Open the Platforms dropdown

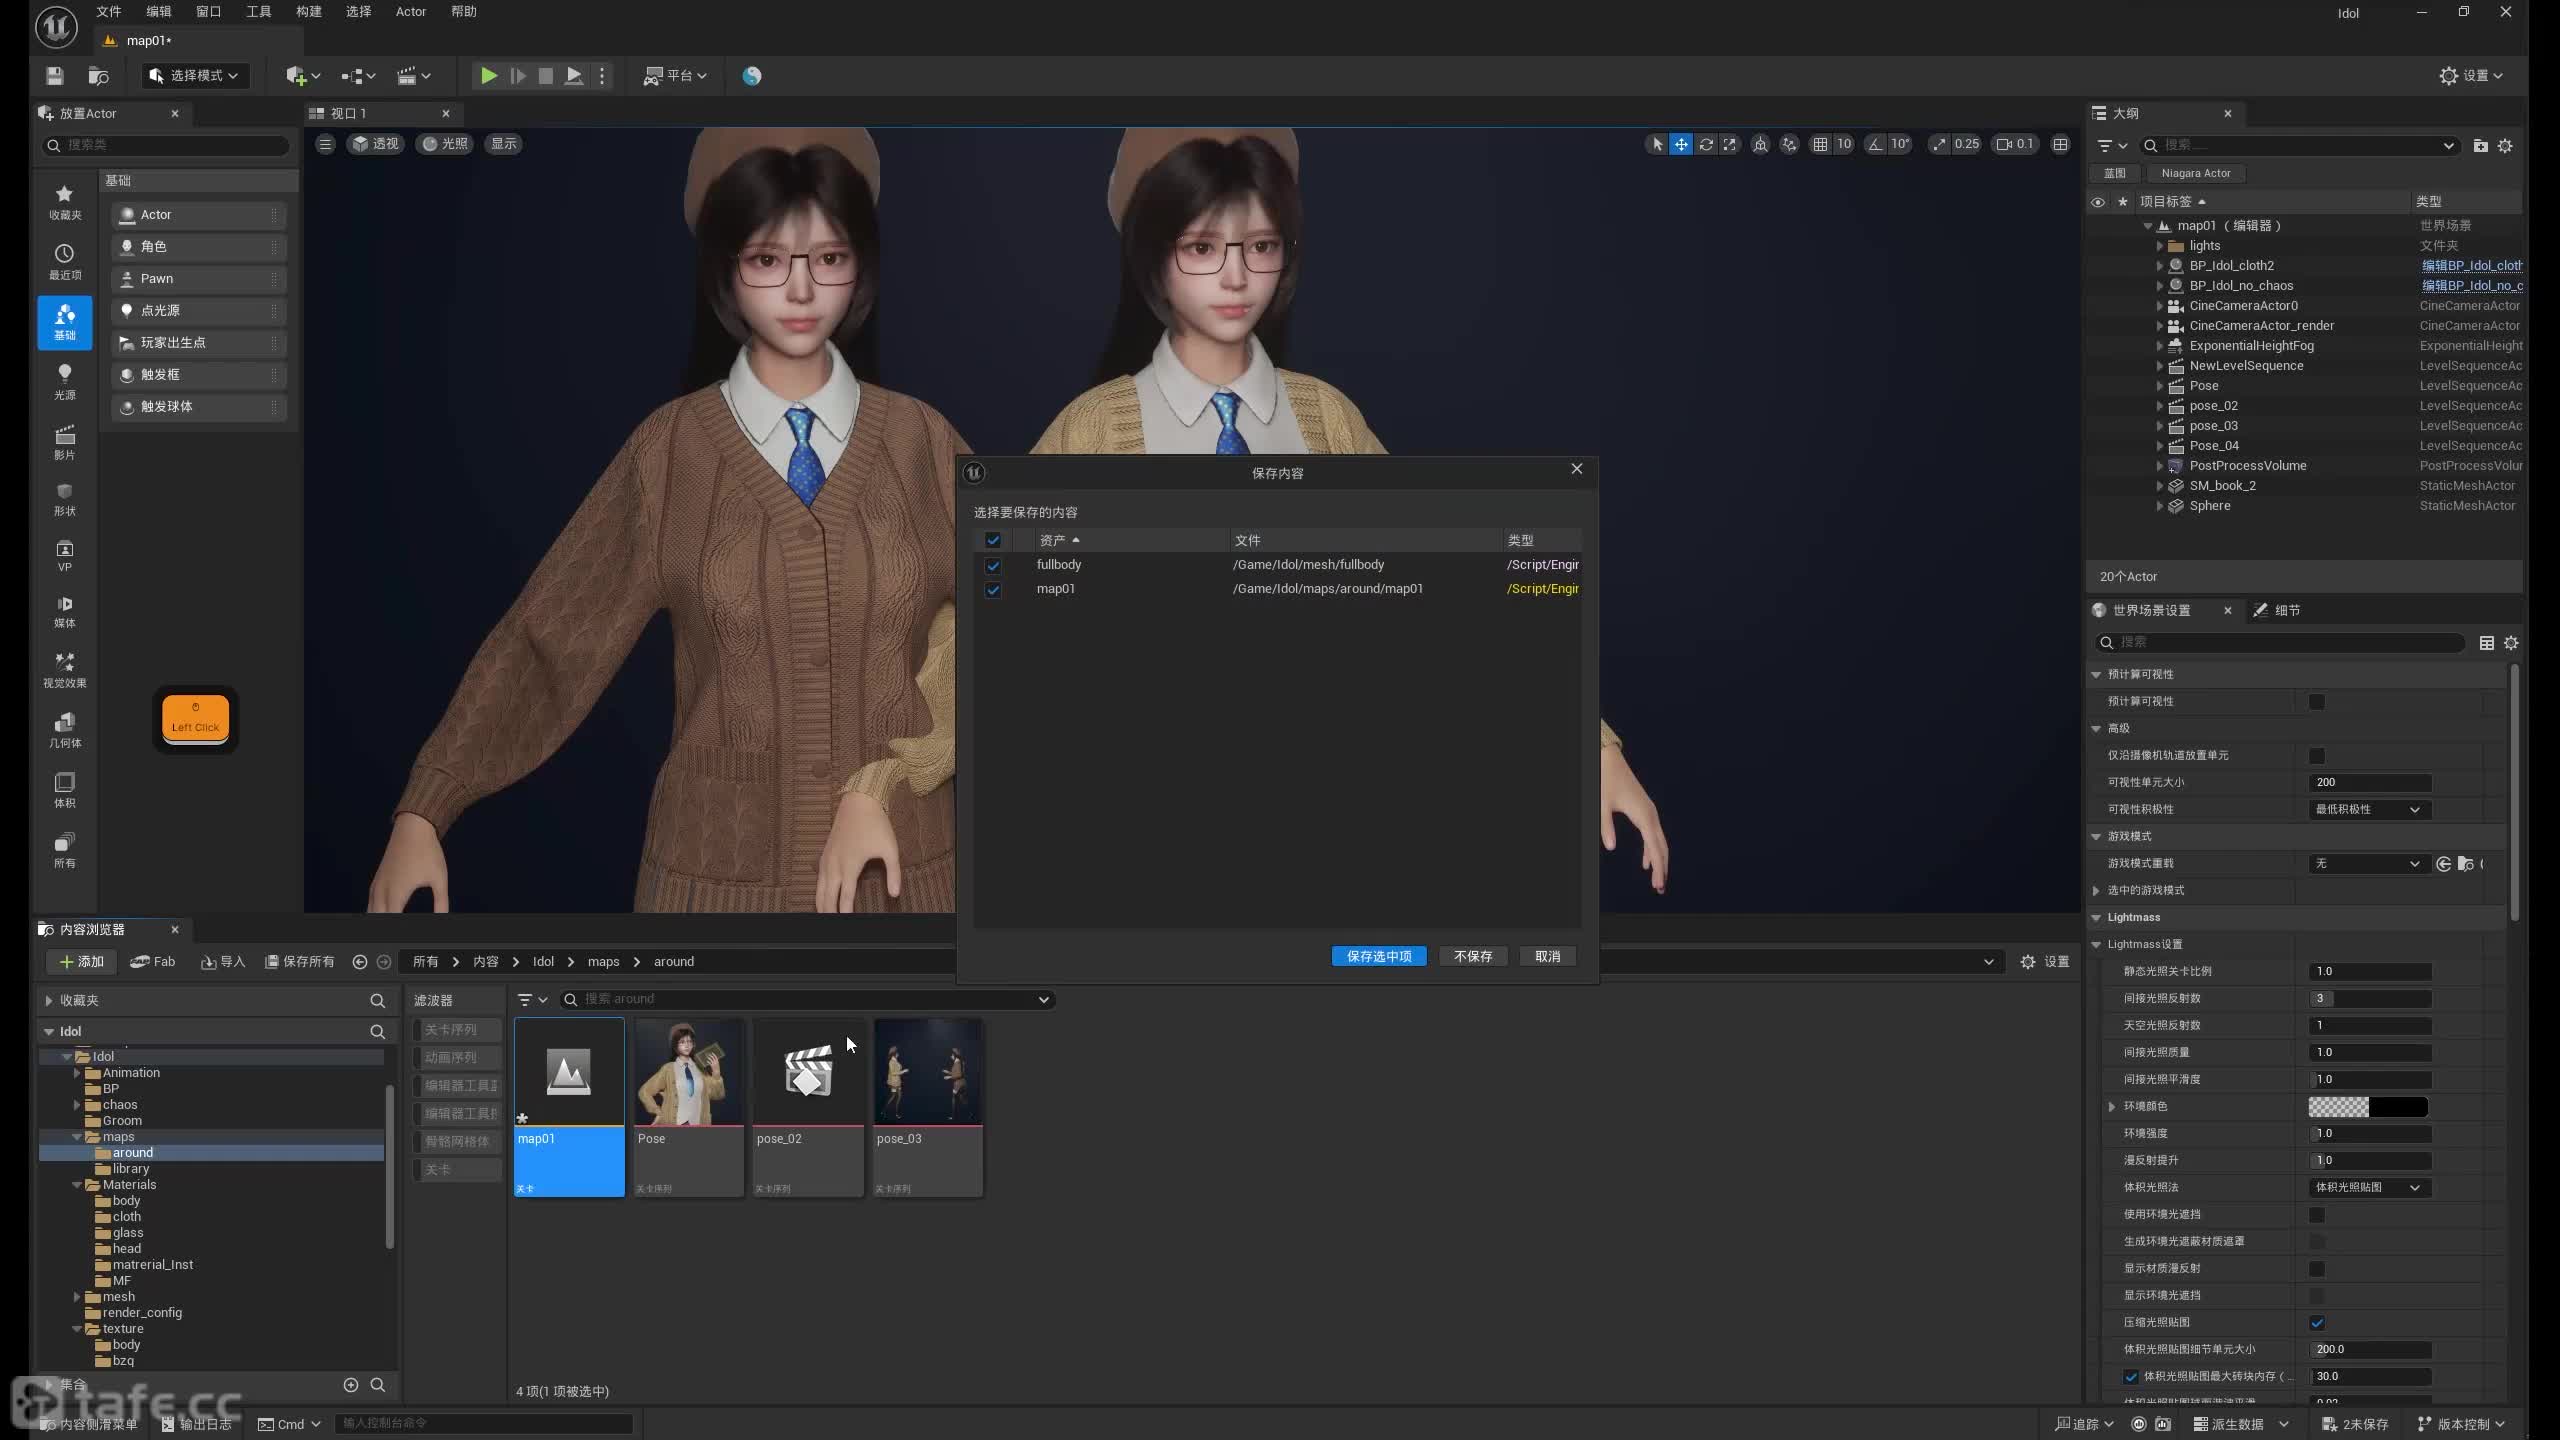pyautogui.click(x=675, y=76)
